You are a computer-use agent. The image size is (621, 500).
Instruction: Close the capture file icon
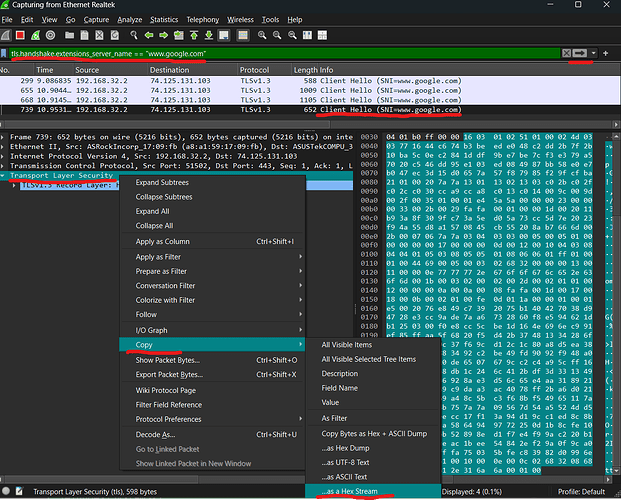click(99, 35)
